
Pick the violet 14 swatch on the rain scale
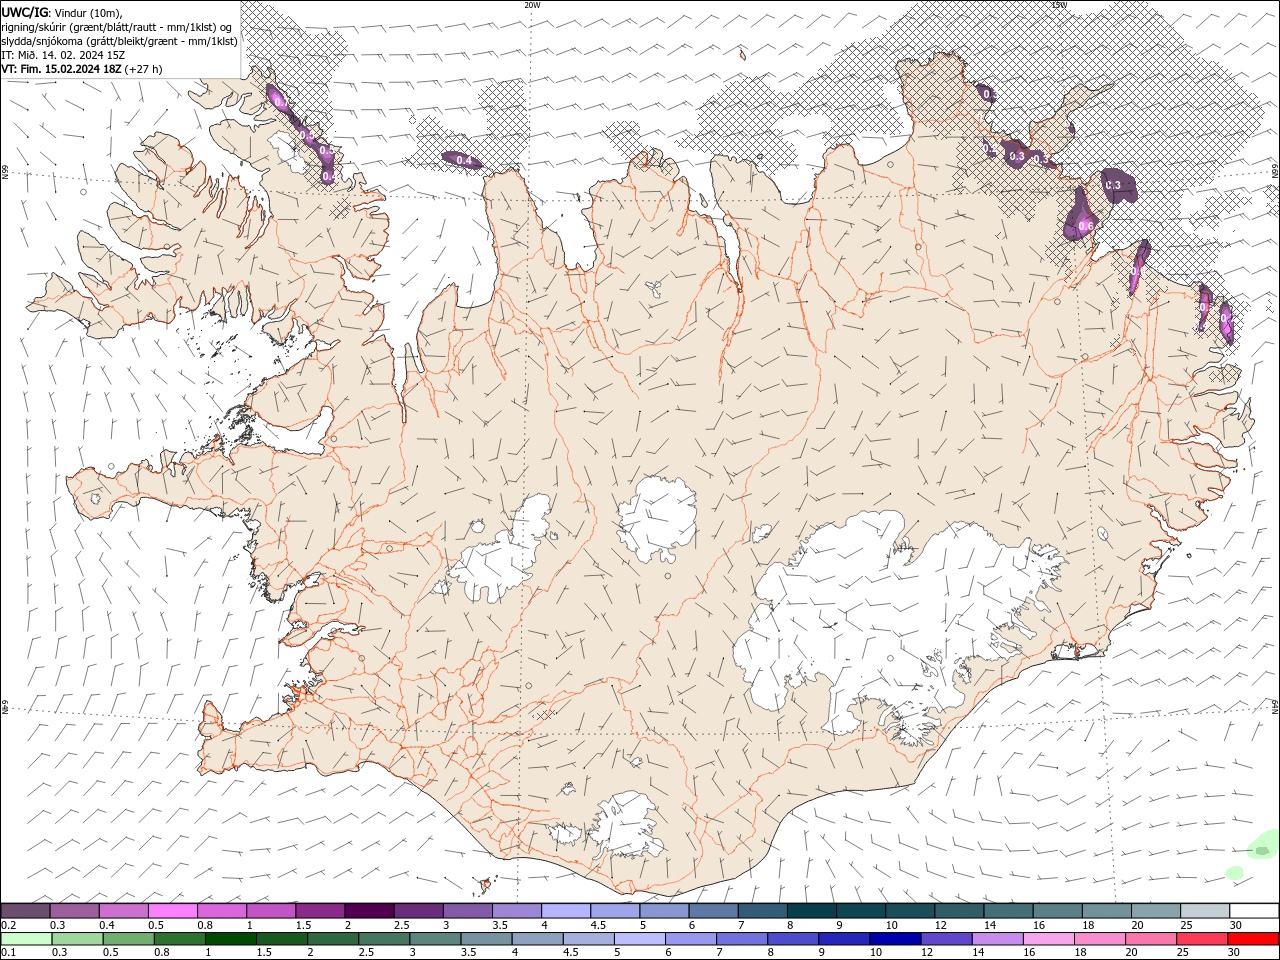[x=997, y=939]
